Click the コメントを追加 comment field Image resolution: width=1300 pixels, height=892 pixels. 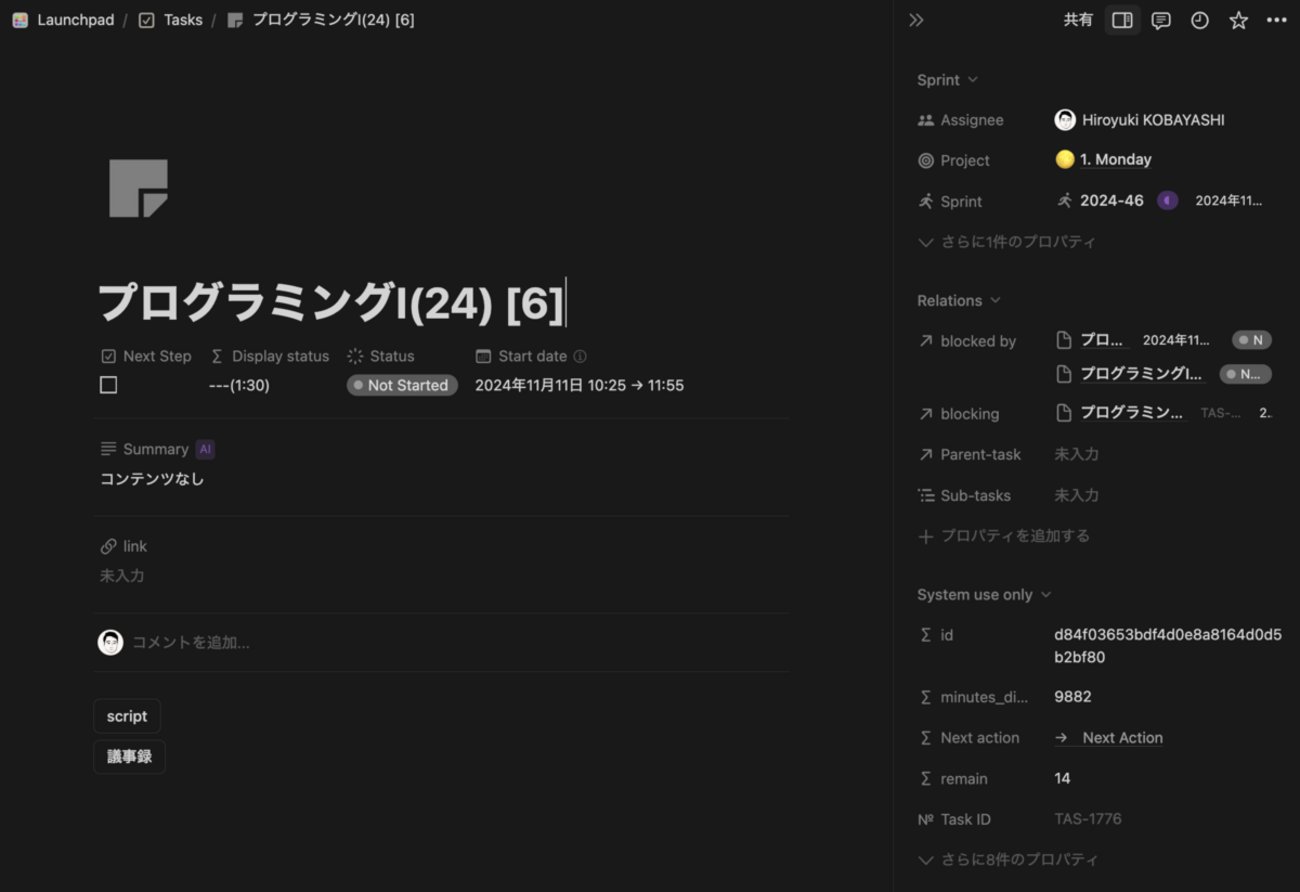pos(191,642)
